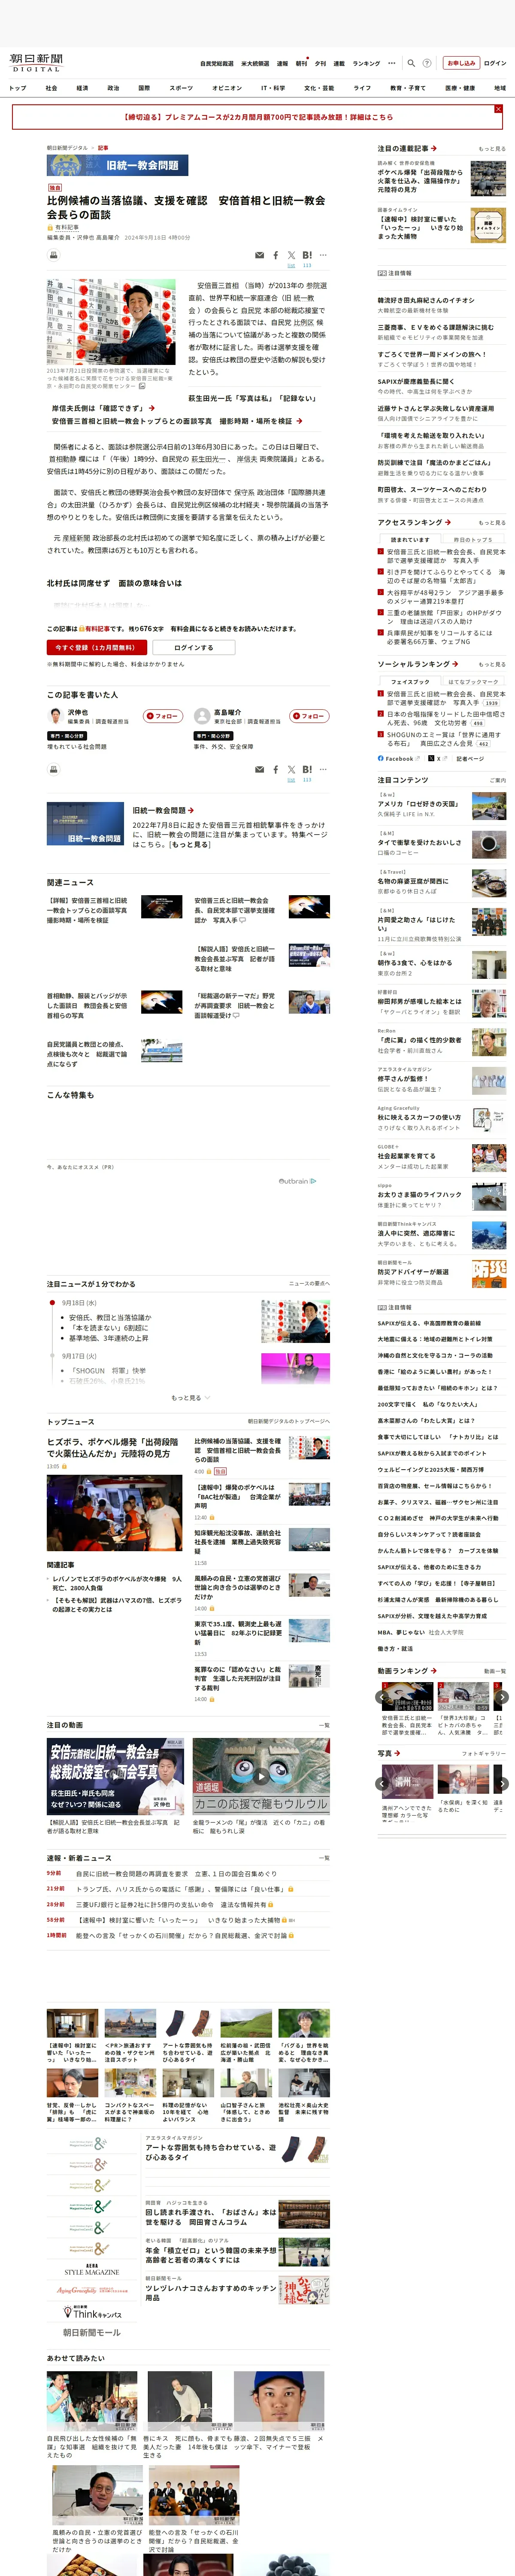
Task: Open 朝日新聞モール link in magazine list
Action: pyautogui.click(x=92, y=2332)
